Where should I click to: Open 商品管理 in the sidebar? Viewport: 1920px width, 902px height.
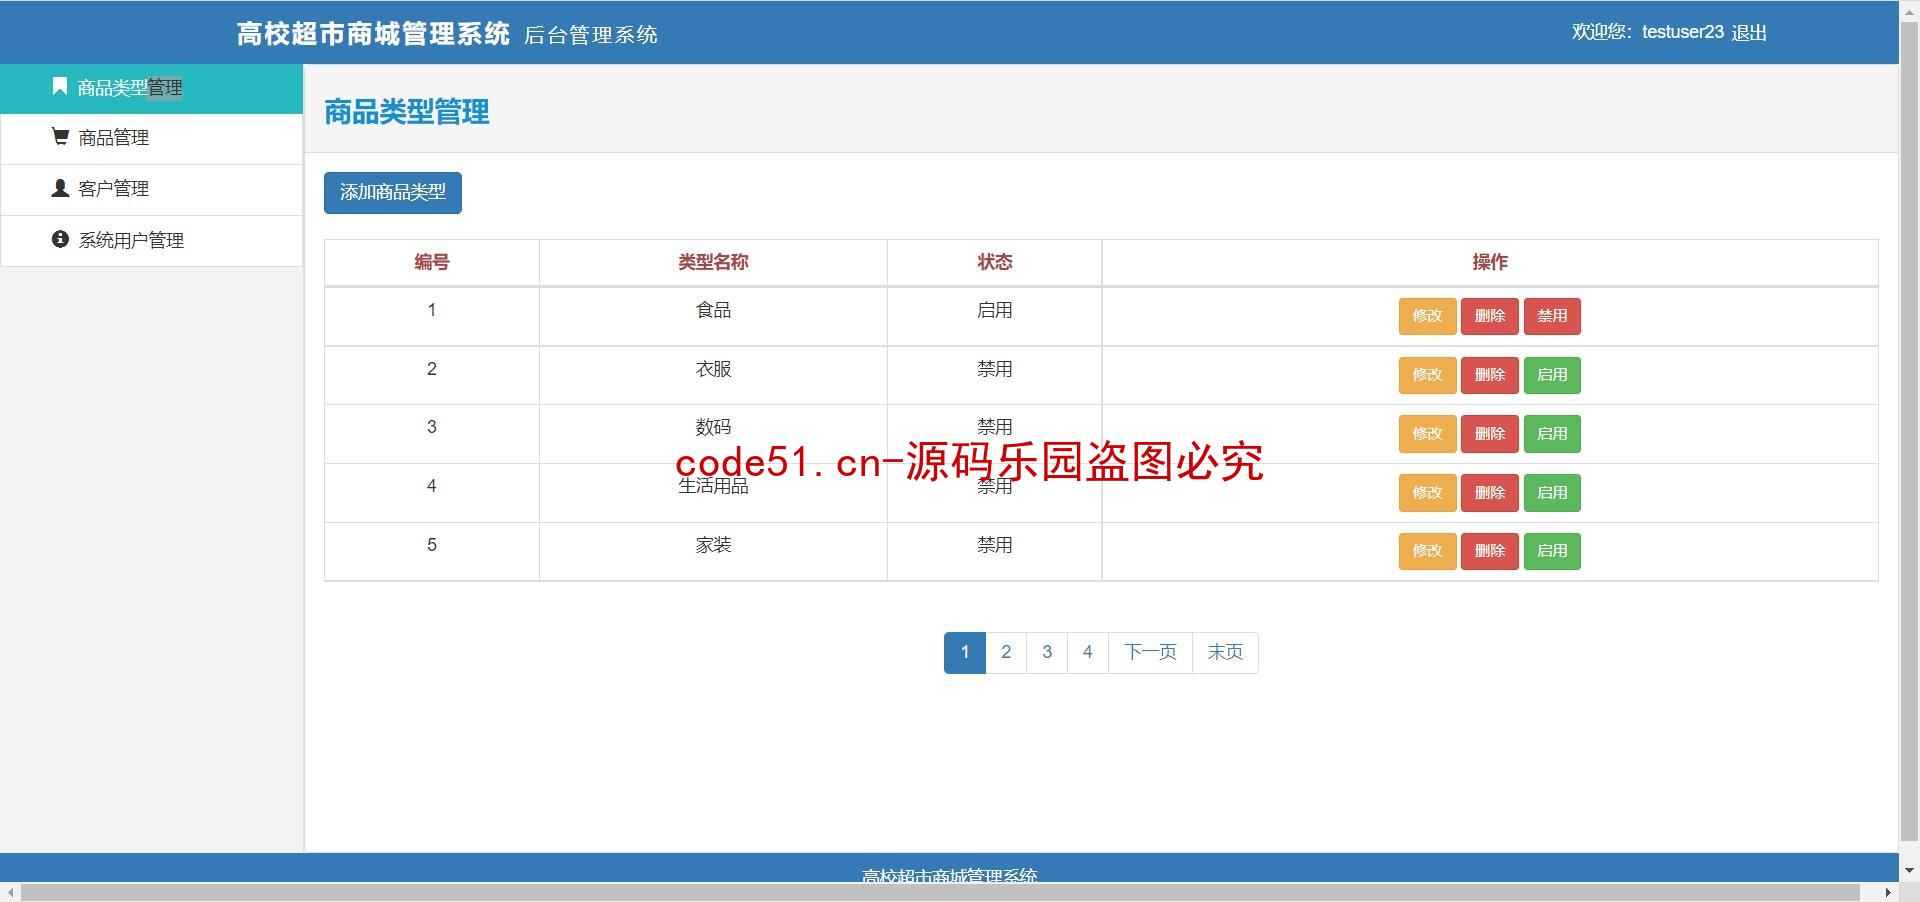click(x=151, y=139)
